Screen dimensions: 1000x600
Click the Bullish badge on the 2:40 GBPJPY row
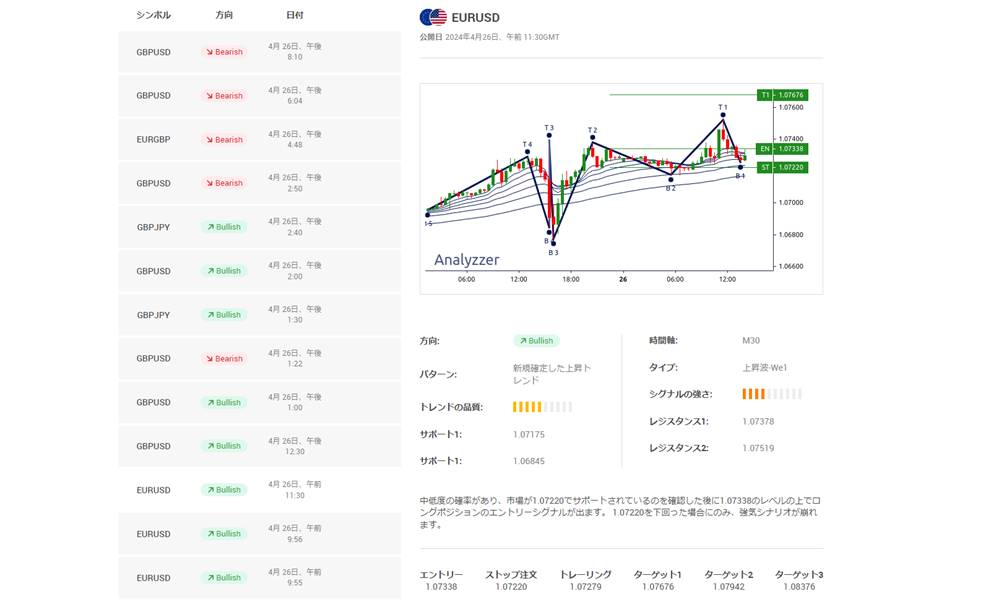[x=224, y=227]
